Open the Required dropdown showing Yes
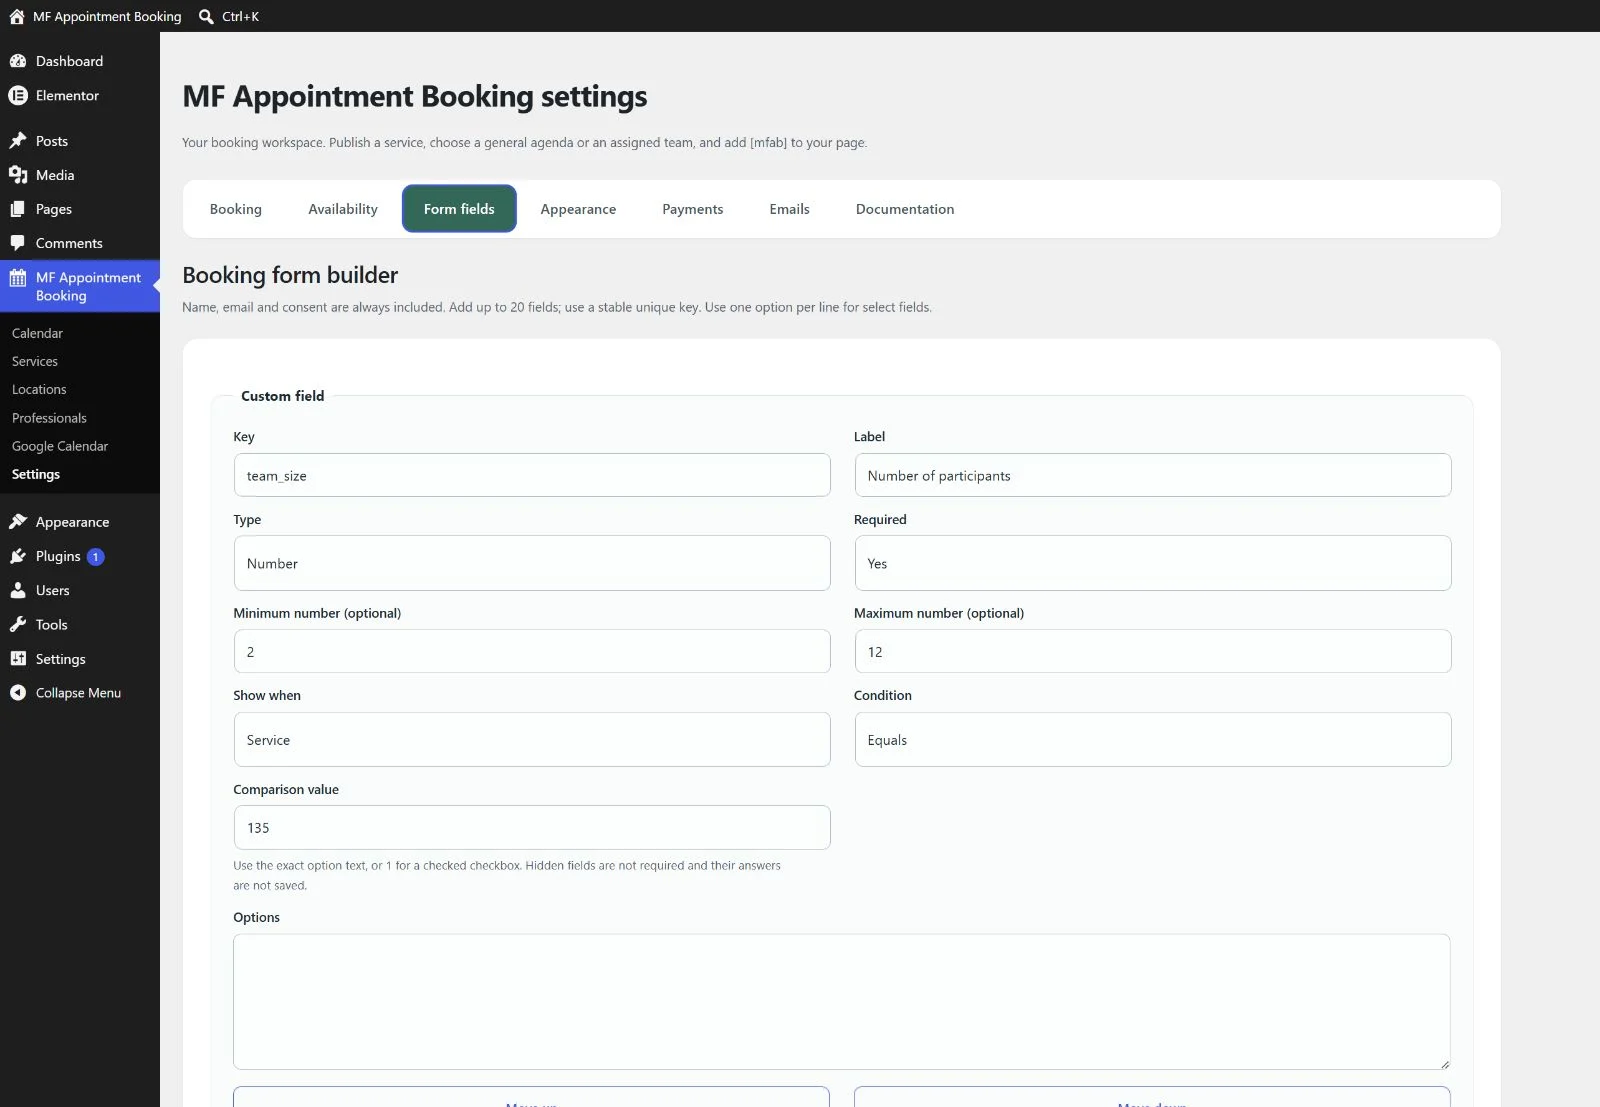The image size is (1600, 1107). click(x=1153, y=563)
